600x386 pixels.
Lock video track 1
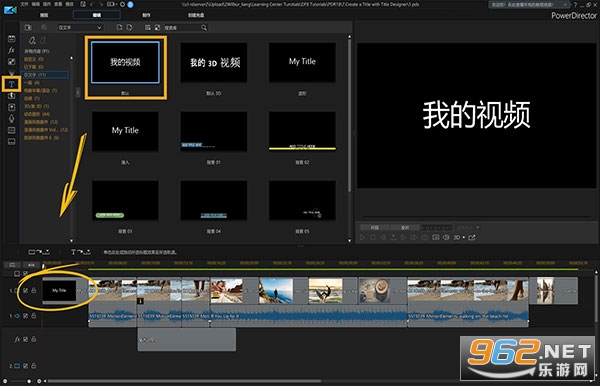coord(34,291)
